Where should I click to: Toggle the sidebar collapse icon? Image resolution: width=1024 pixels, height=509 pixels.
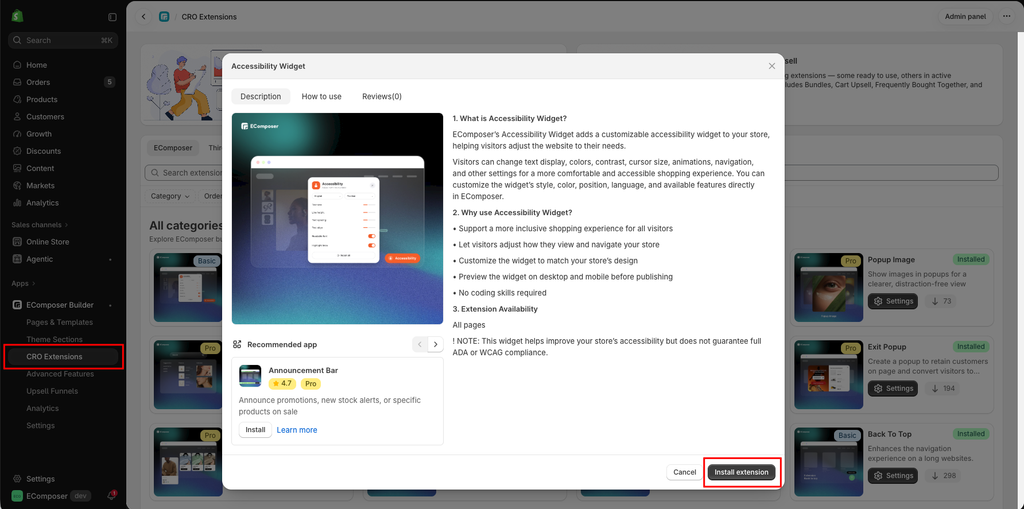(x=112, y=17)
